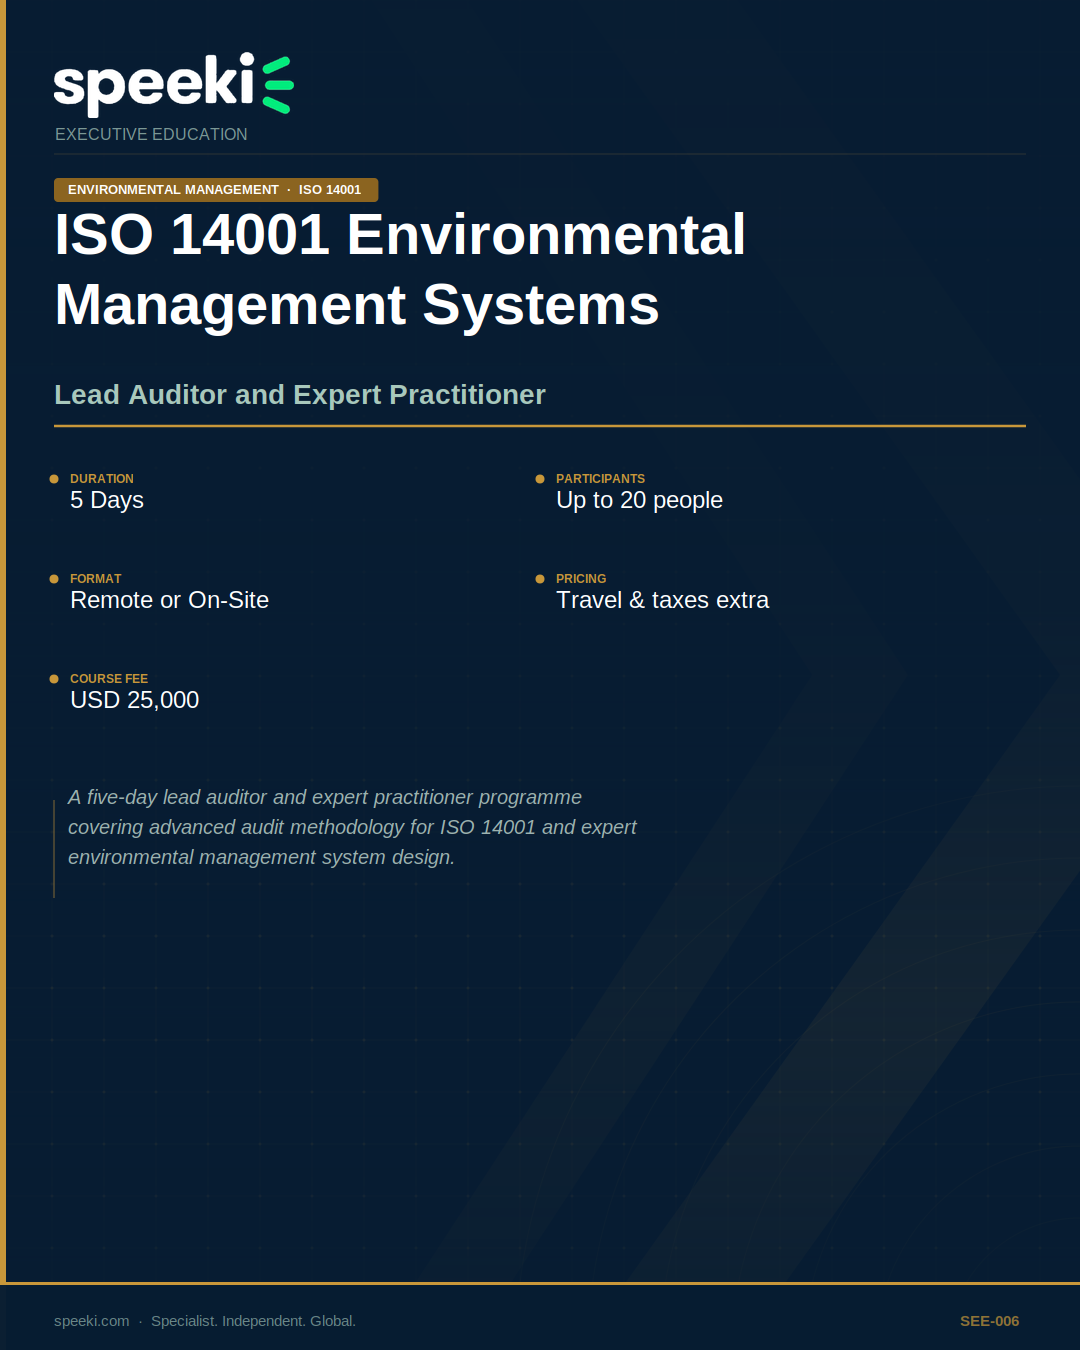This screenshot has height=1350, width=1080.
Task: Click the bullet dot beside DURATION
Action: (54, 479)
